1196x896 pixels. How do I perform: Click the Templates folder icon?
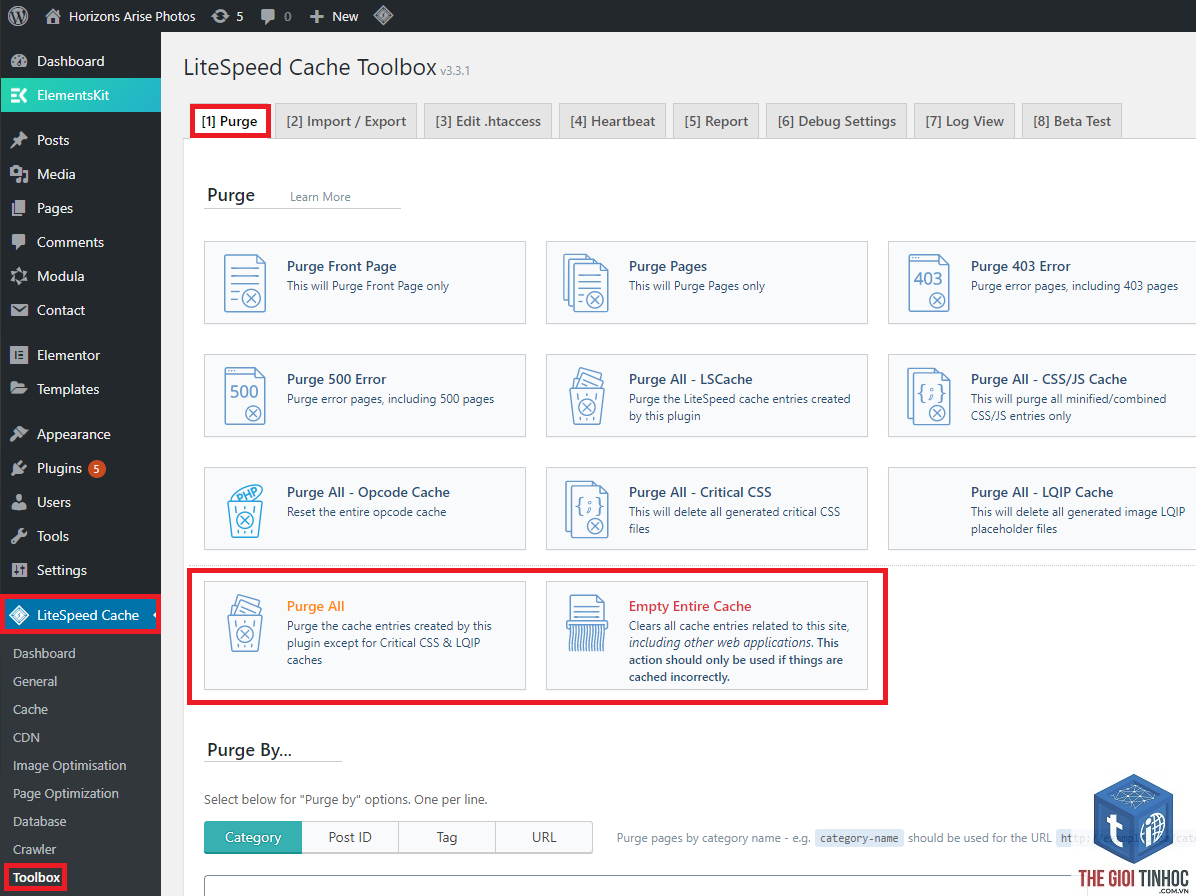(19, 389)
